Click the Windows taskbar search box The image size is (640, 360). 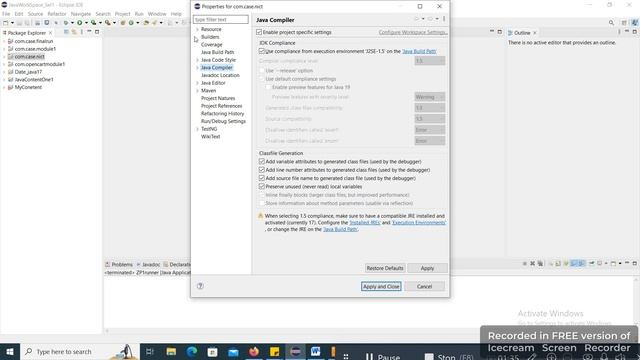80,351
